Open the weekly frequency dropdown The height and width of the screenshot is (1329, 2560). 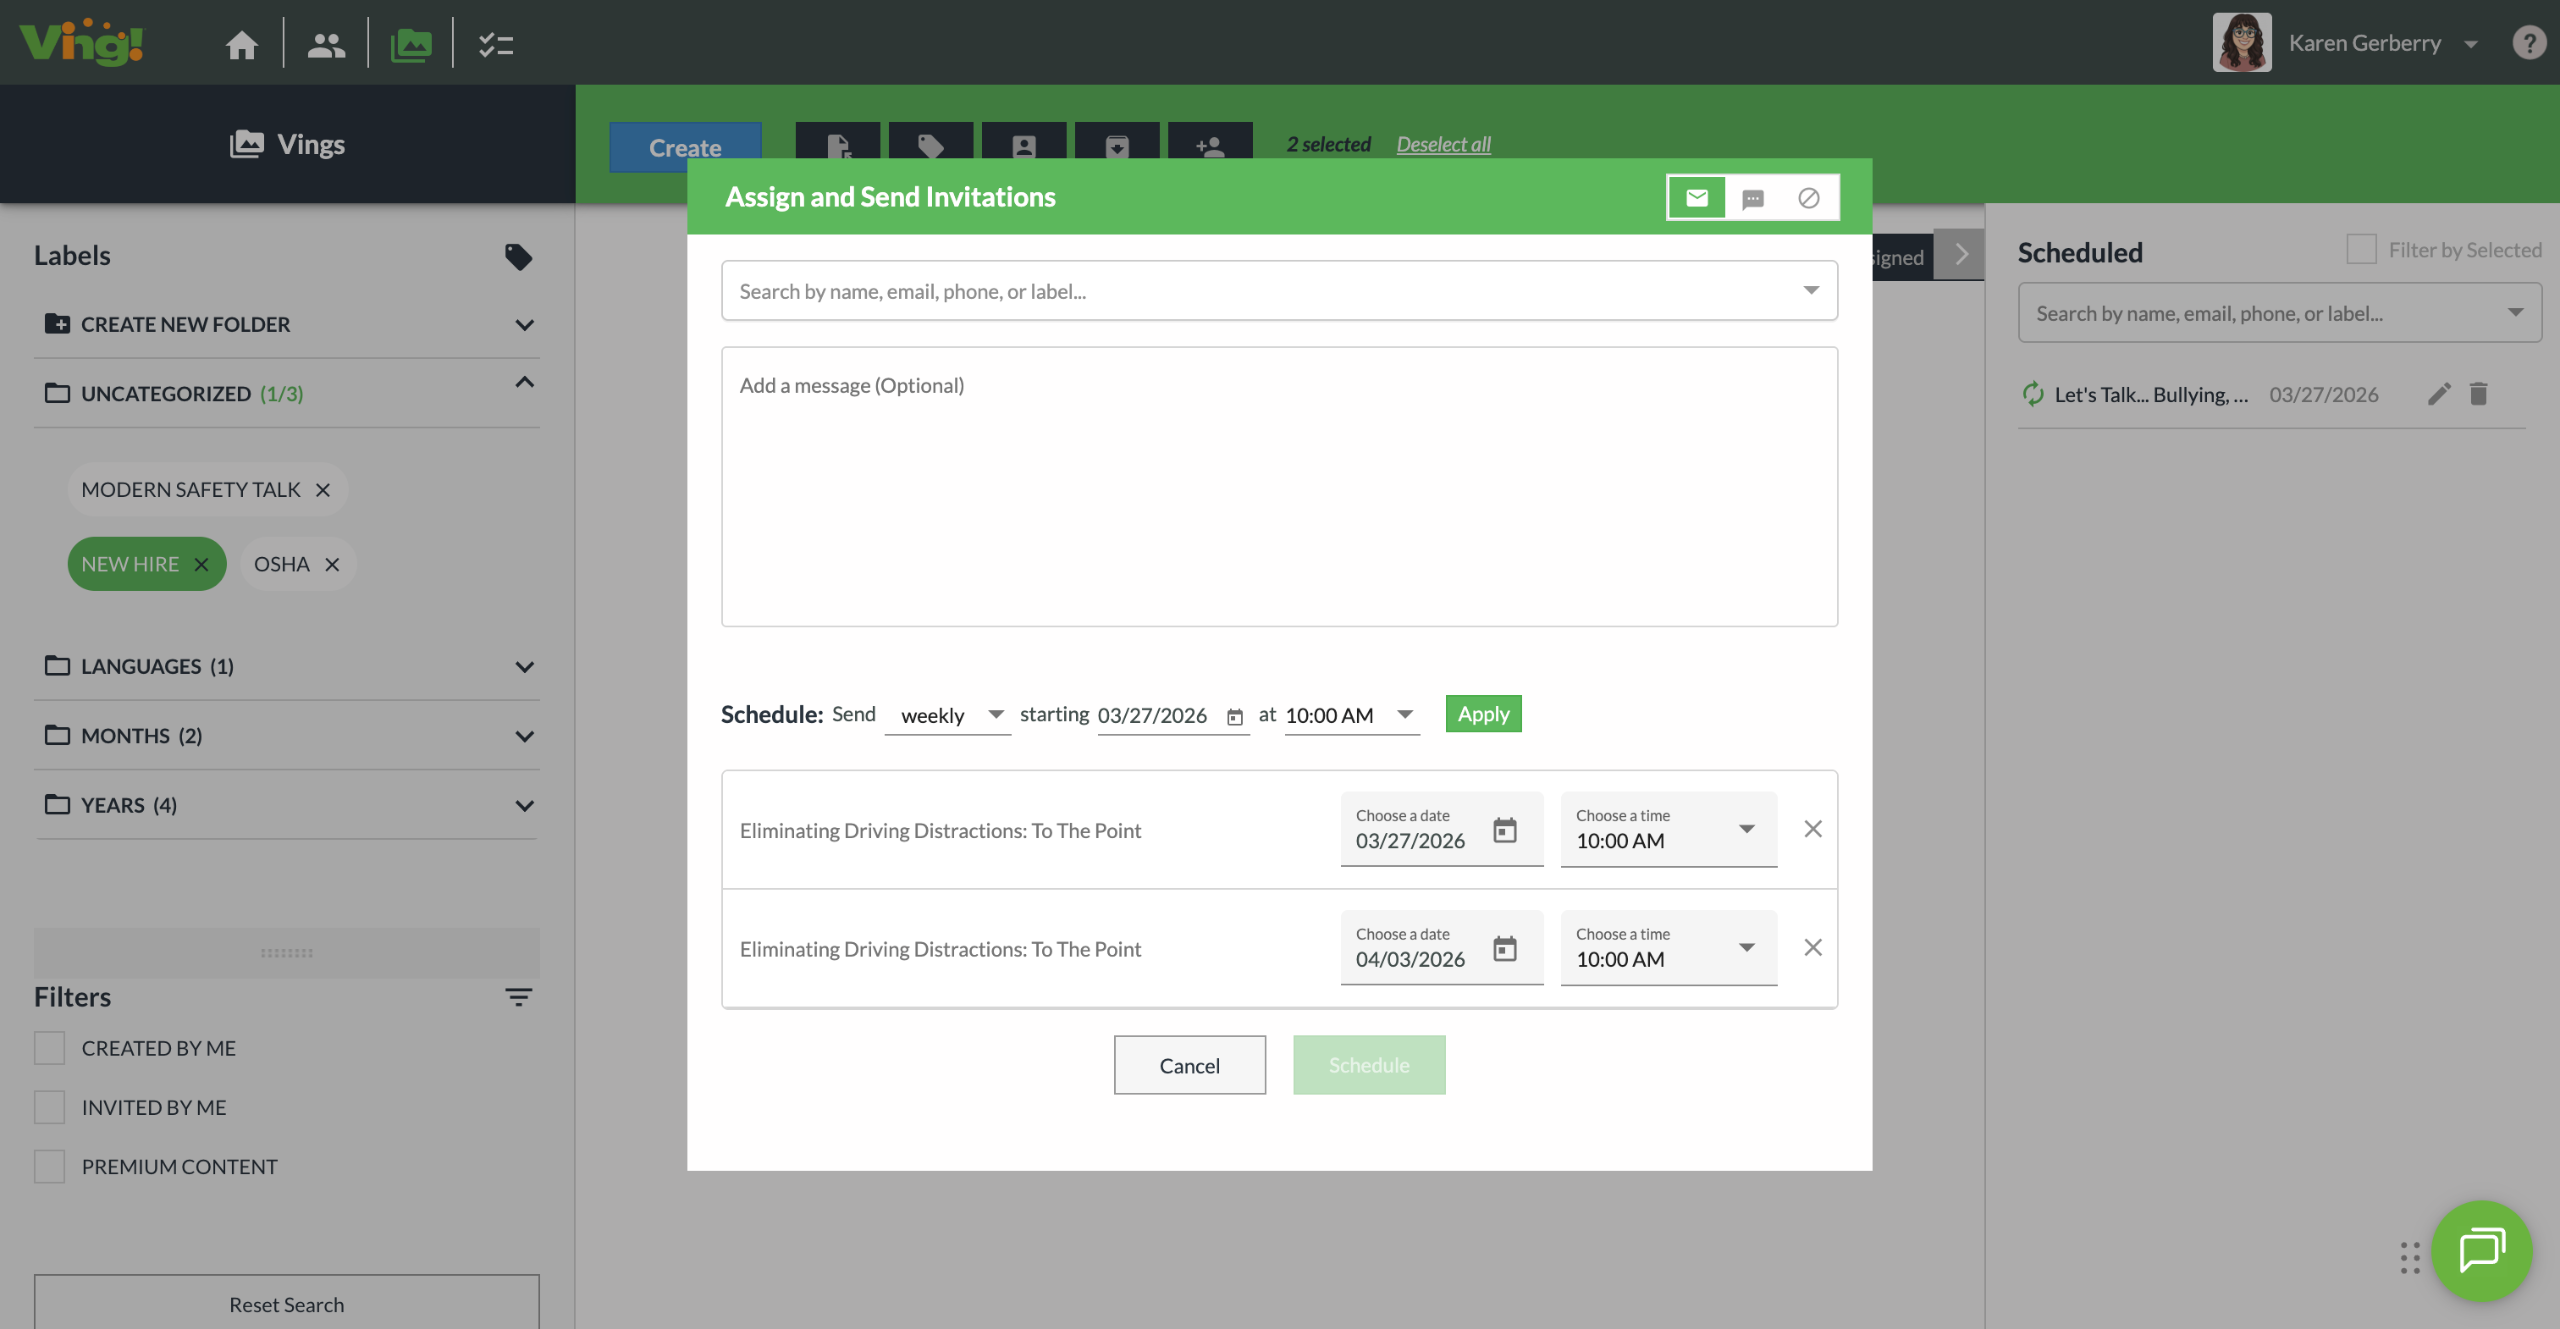[947, 715]
